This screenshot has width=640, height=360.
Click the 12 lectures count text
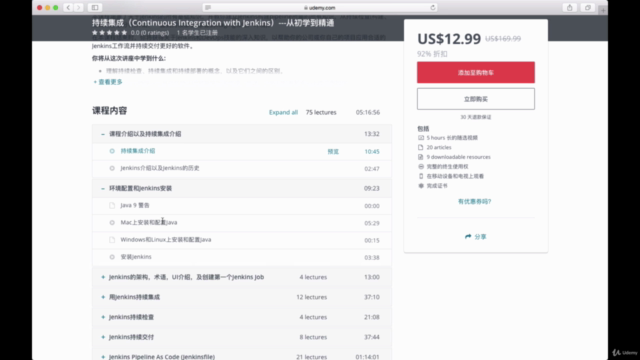(311, 297)
